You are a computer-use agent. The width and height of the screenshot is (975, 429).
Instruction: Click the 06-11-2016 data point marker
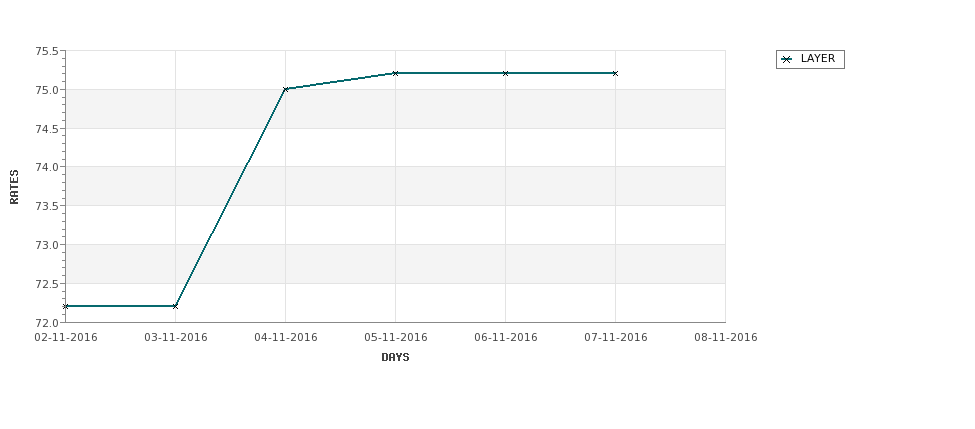pos(506,73)
